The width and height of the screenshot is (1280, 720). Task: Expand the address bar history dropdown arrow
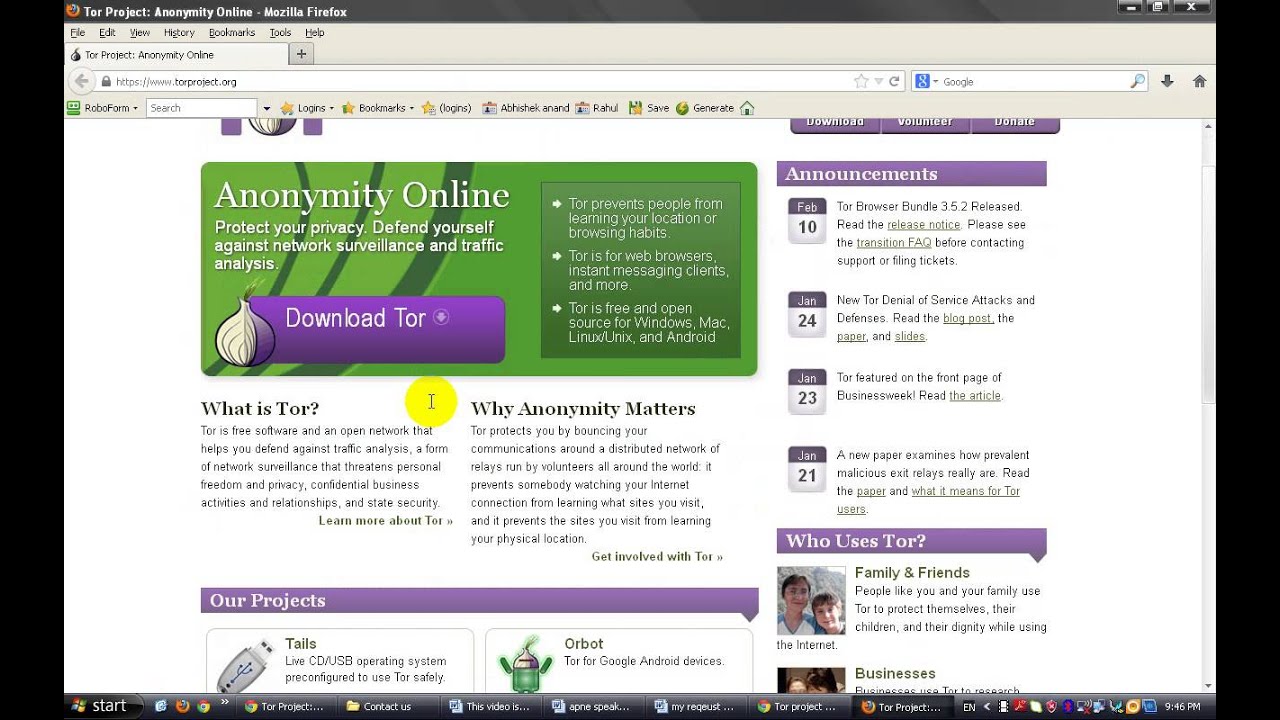[879, 81]
